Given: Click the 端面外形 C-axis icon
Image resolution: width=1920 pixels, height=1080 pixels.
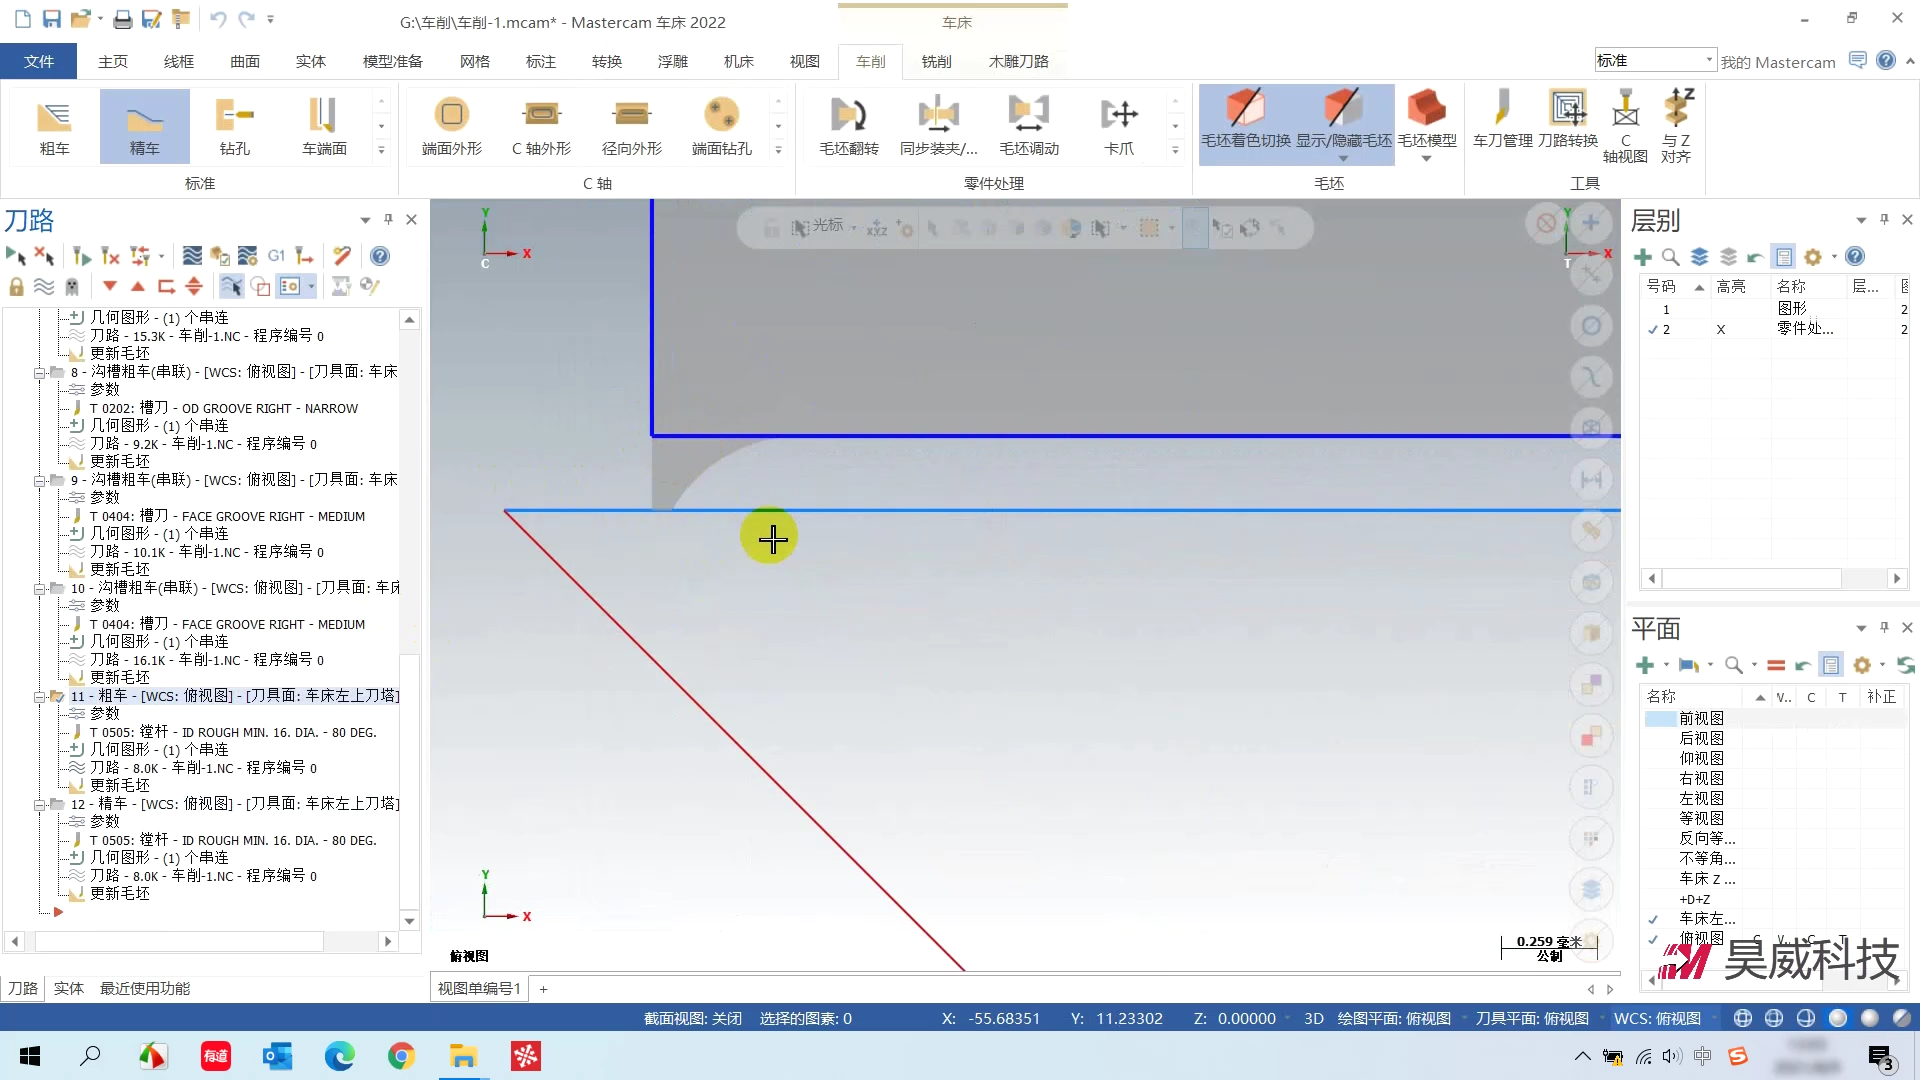Looking at the screenshot, I should click(451, 127).
